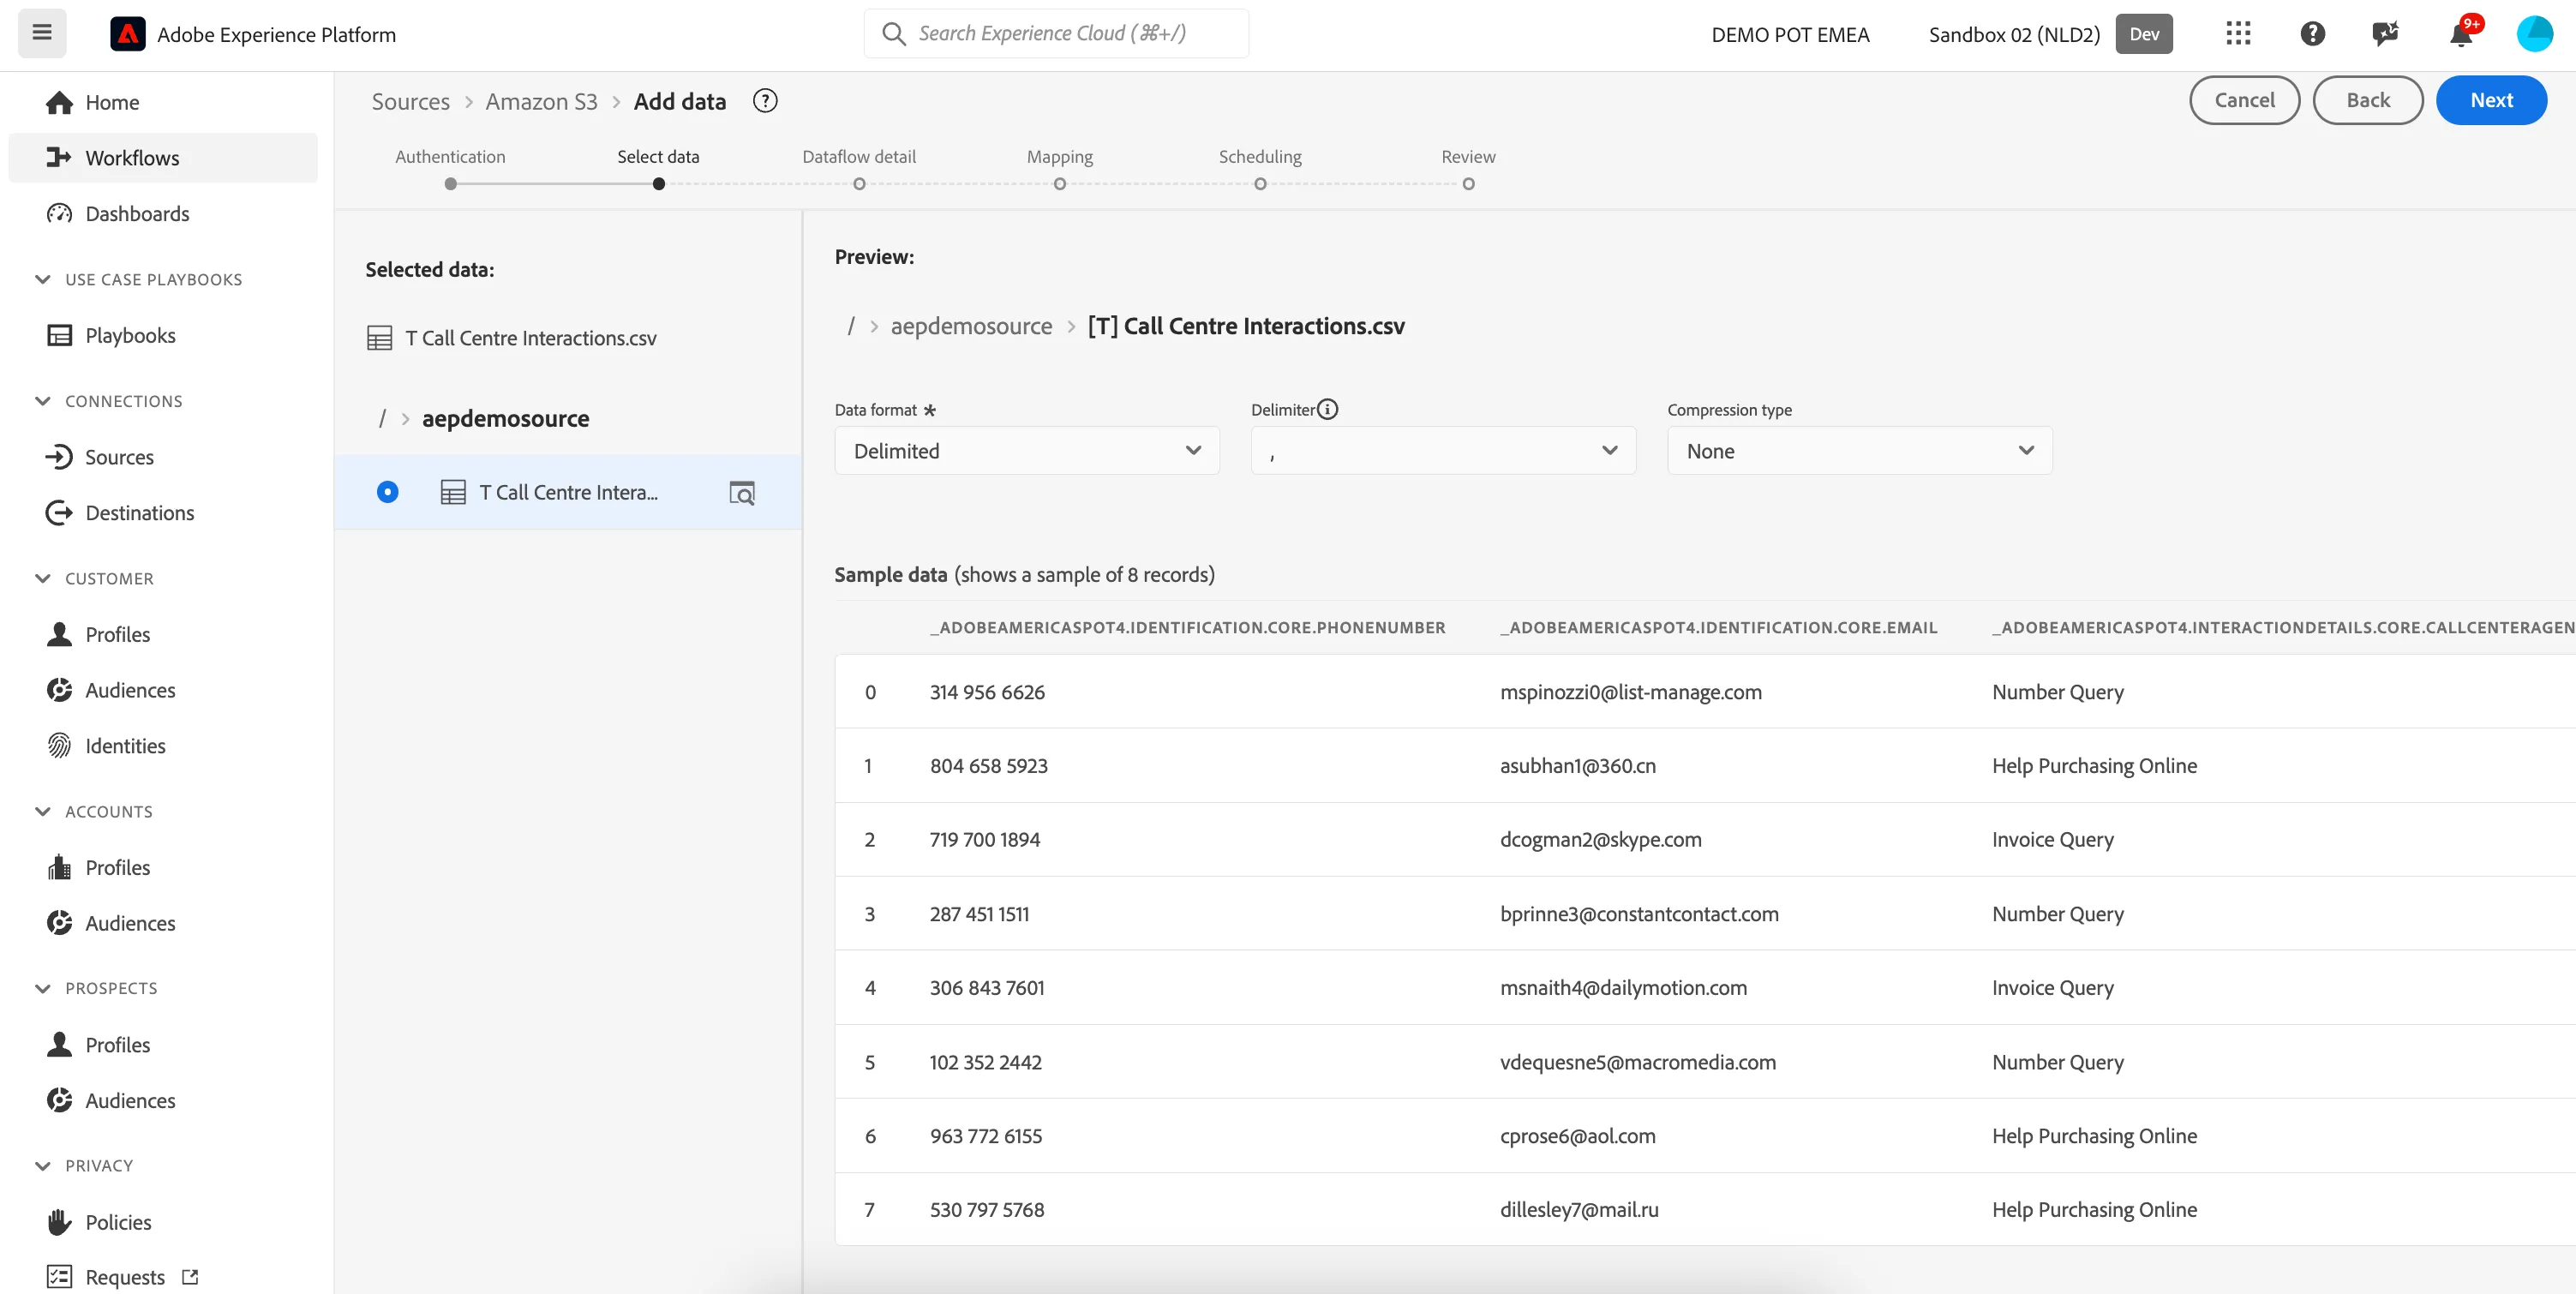The width and height of the screenshot is (2576, 1294).
Task: Click the Back button
Action: pyautogui.click(x=2367, y=100)
